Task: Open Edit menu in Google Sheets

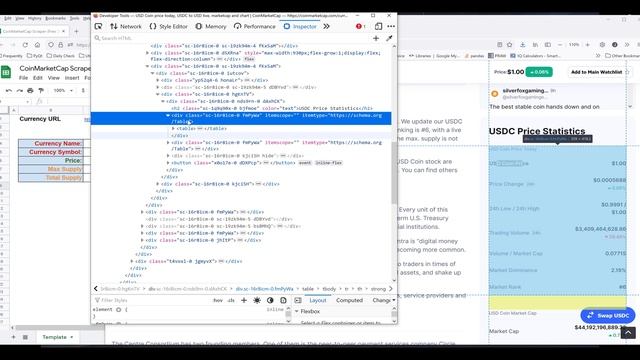Action: 38,78
